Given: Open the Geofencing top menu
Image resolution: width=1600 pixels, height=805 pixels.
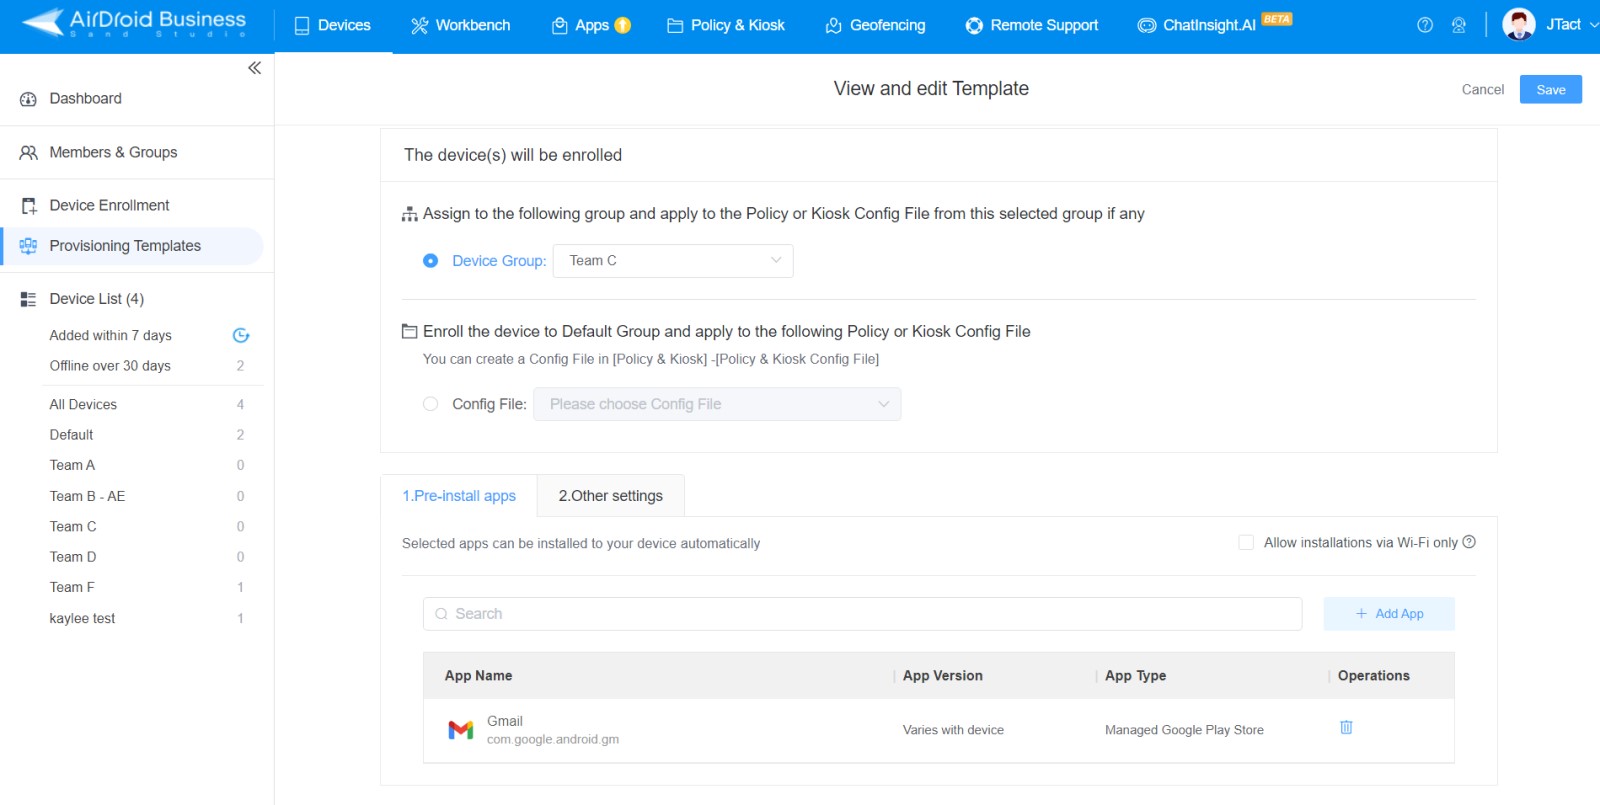Looking at the screenshot, I should click(875, 25).
